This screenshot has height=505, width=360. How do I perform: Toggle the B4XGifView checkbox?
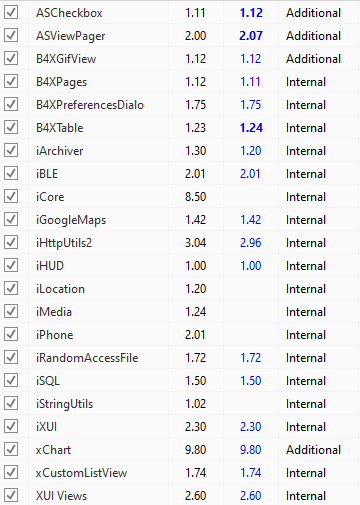pyautogui.click(x=11, y=58)
